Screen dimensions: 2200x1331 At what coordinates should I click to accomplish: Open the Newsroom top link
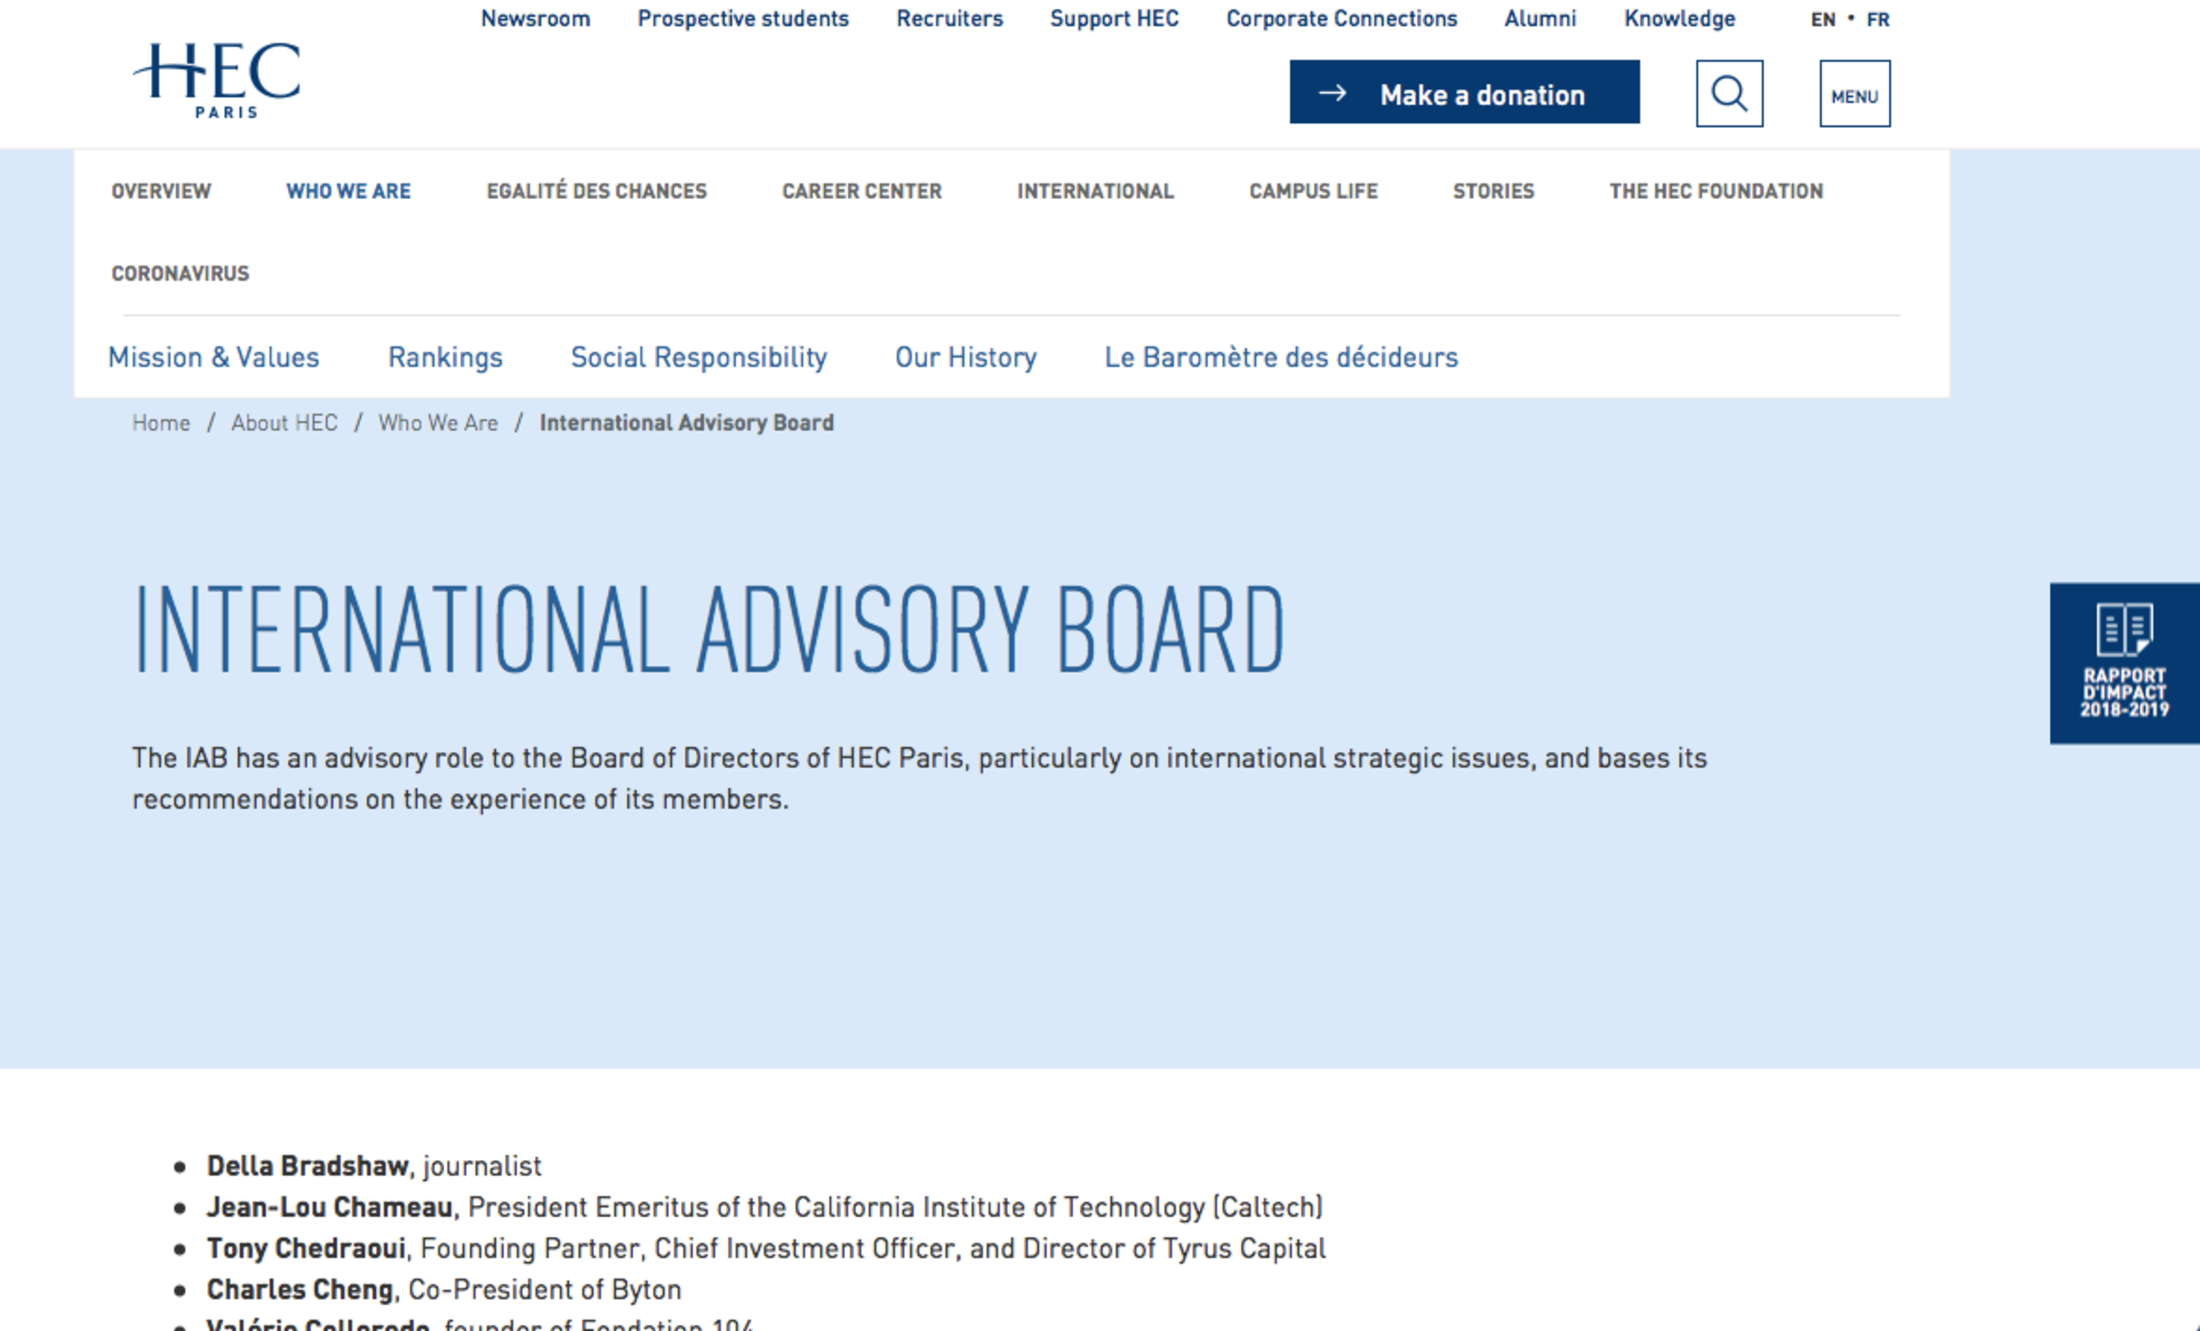[x=535, y=19]
